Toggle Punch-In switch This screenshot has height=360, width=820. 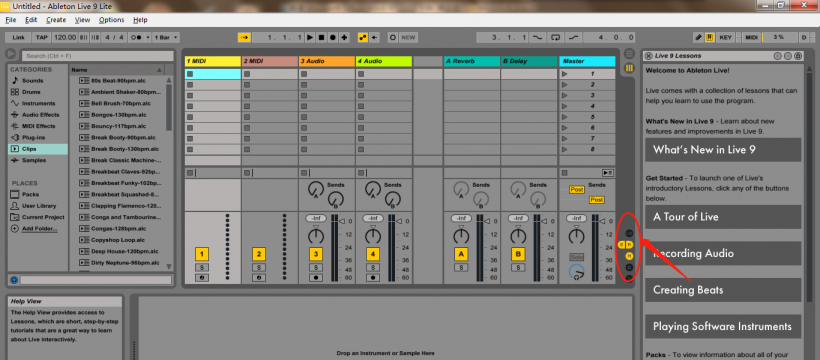click(x=537, y=38)
